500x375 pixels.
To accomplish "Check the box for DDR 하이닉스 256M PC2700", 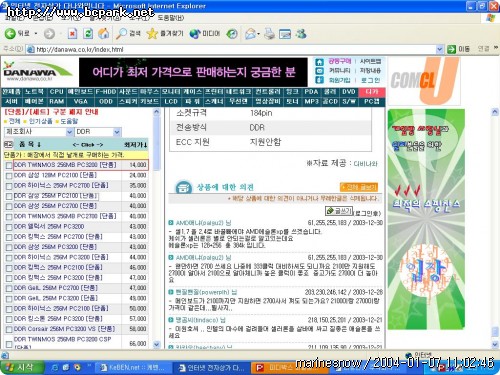I will click(9, 186).
